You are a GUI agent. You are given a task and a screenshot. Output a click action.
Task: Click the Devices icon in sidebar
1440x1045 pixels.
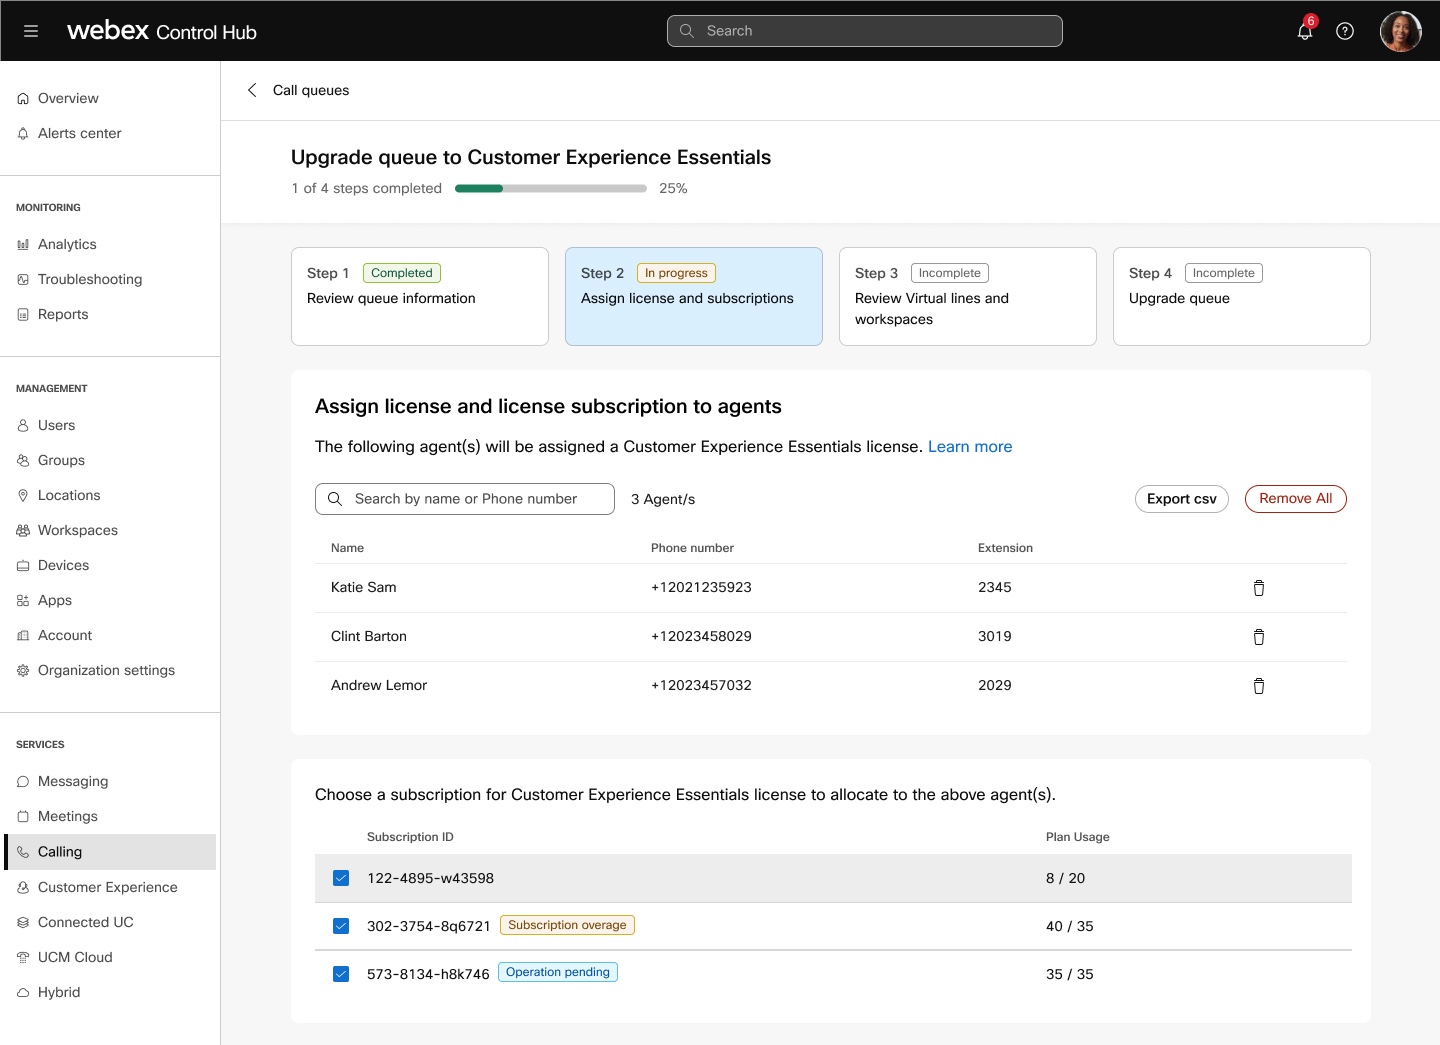point(23,566)
